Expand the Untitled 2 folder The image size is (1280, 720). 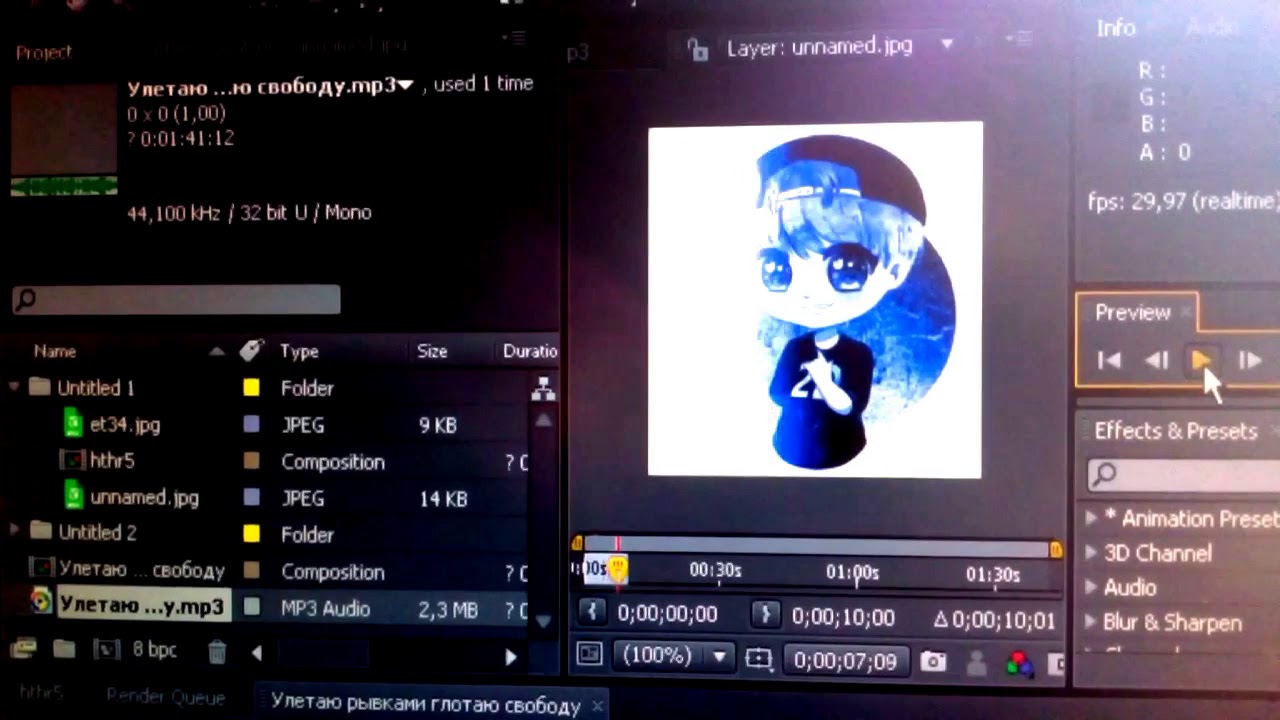(14, 530)
